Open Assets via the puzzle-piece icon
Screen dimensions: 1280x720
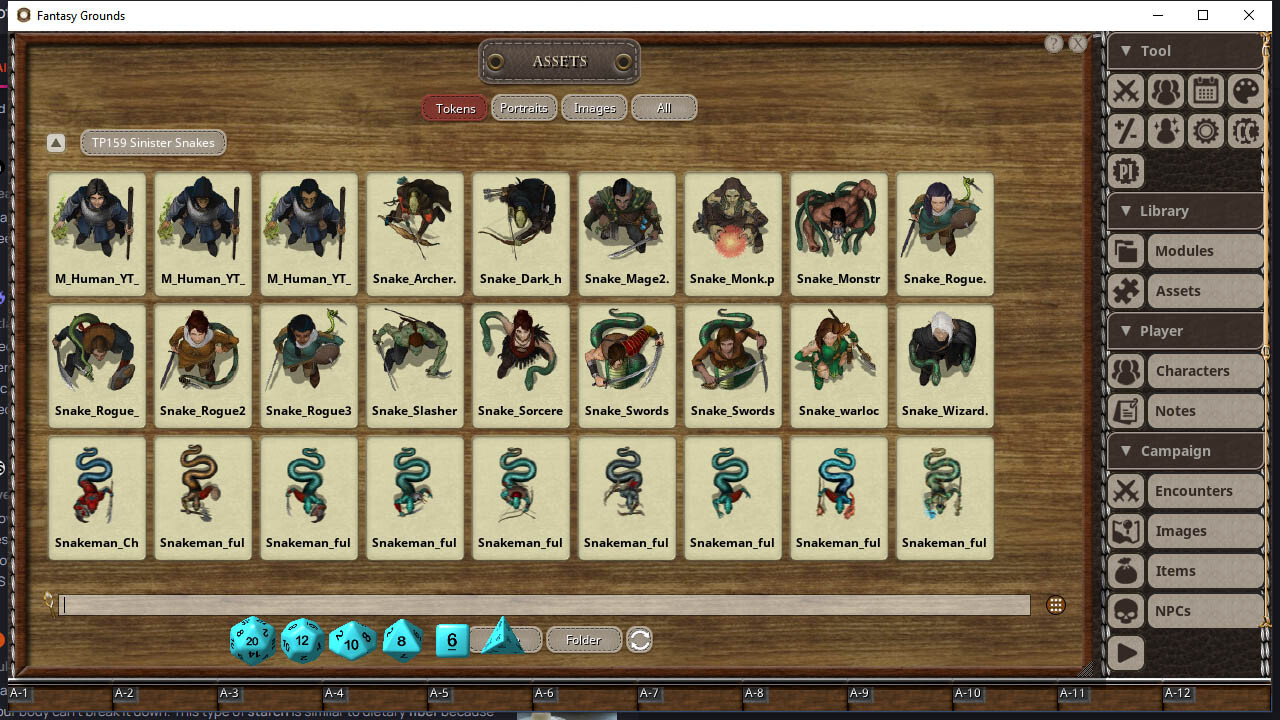tap(1126, 291)
